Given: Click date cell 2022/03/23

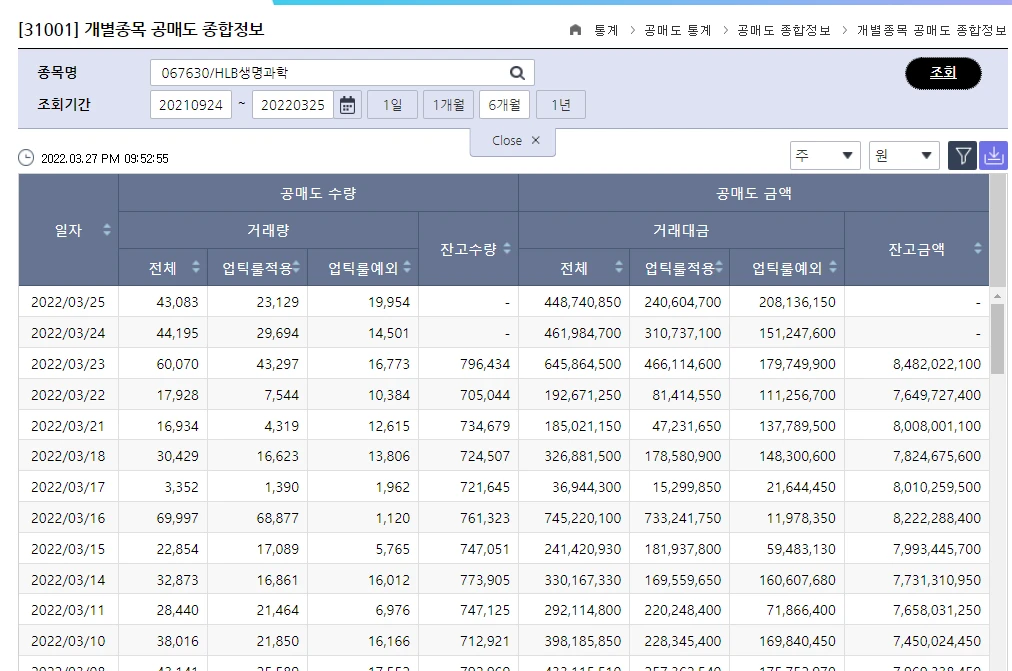Looking at the screenshot, I should (x=68, y=364).
